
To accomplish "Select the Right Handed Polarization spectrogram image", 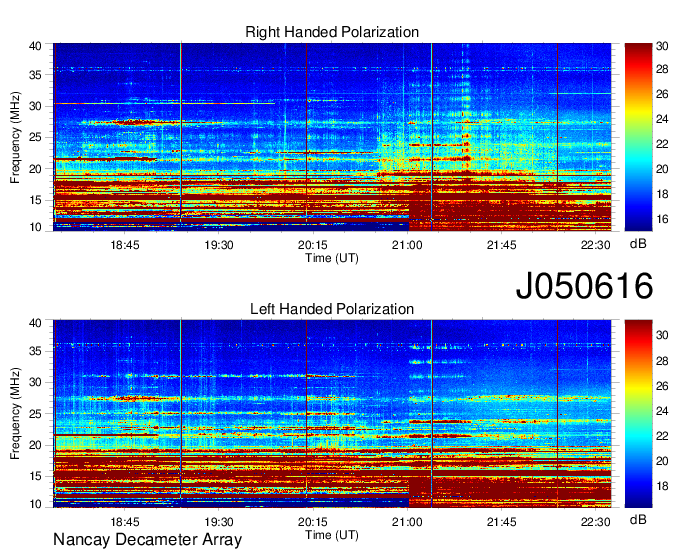I will (x=332, y=137).
